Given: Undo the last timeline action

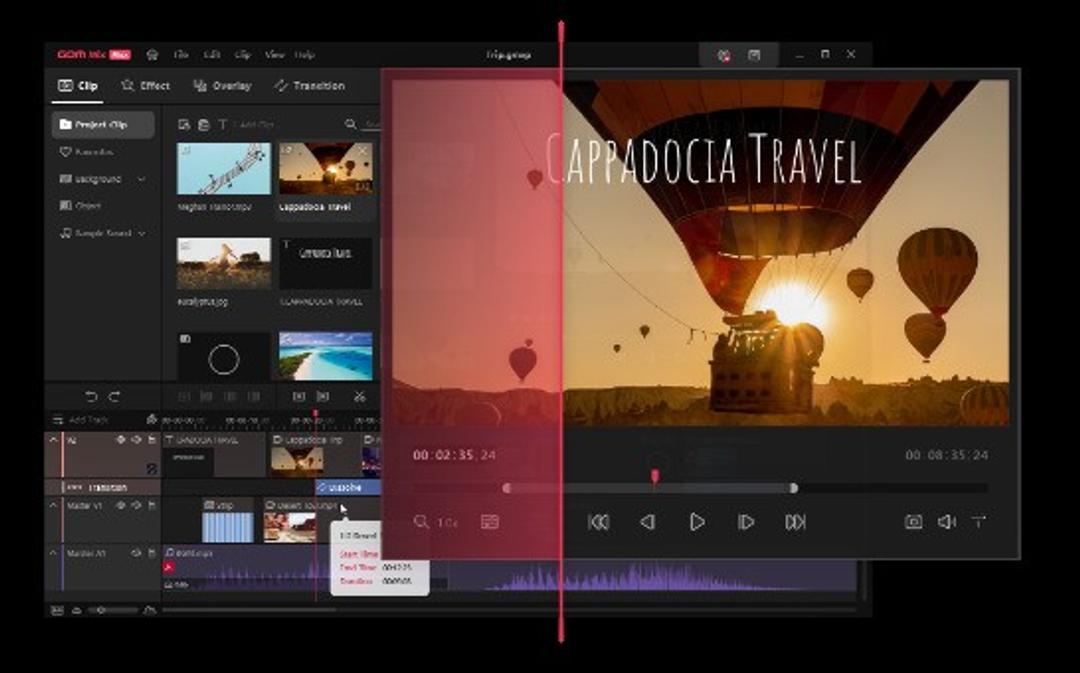Looking at the screenshot, I should pyautogui.click(x=91, y=396).
